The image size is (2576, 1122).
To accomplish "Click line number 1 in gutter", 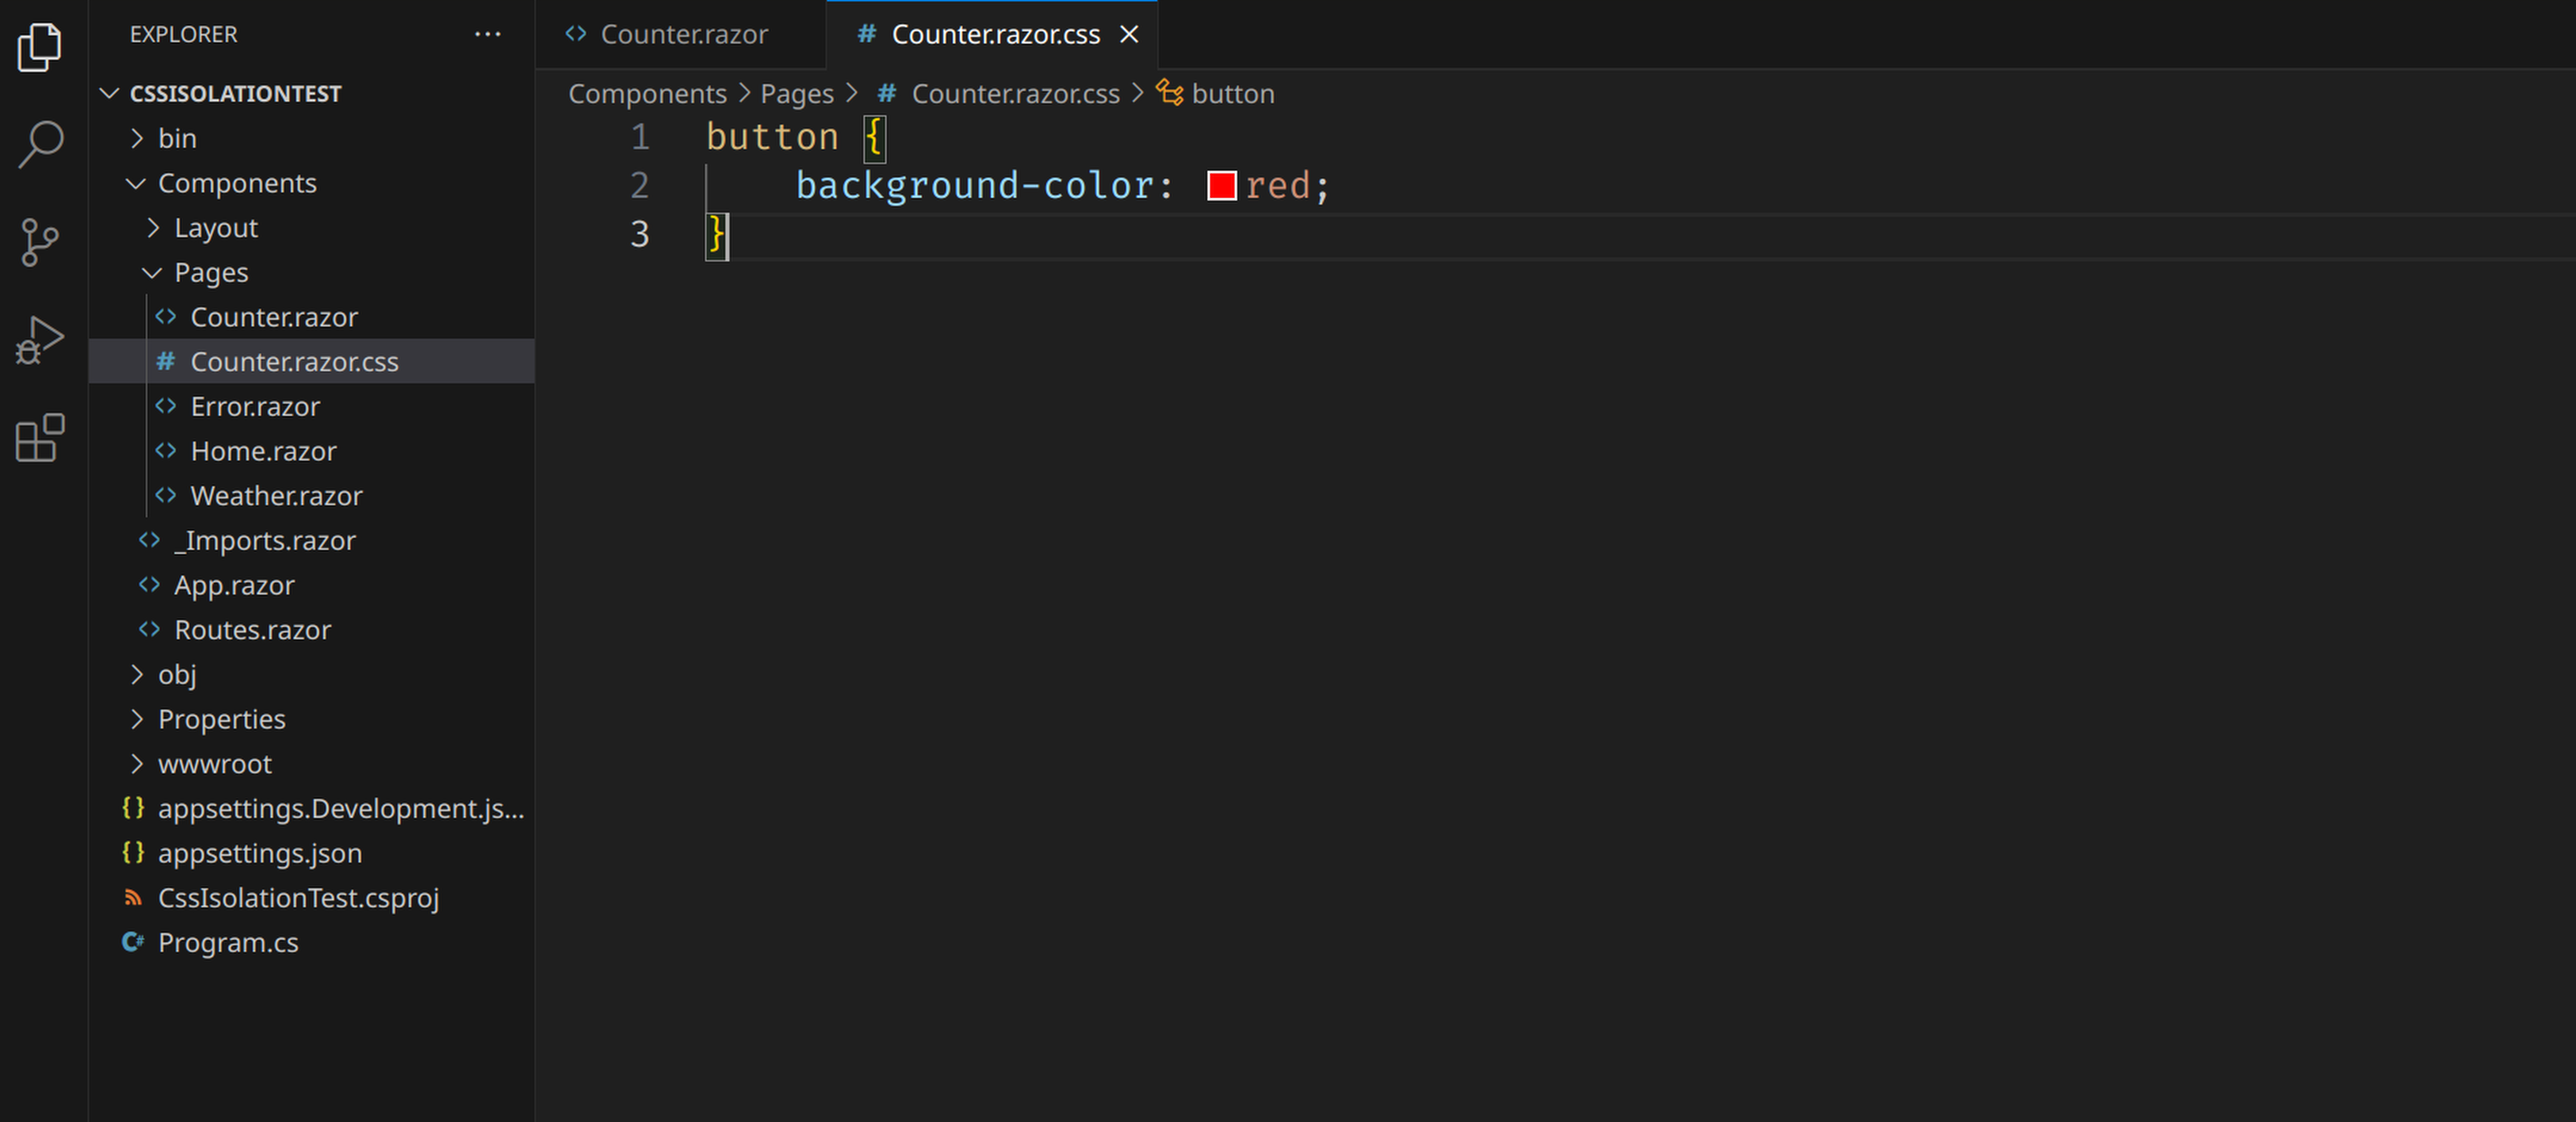I will pyautogui.click(x=640, y=137).
